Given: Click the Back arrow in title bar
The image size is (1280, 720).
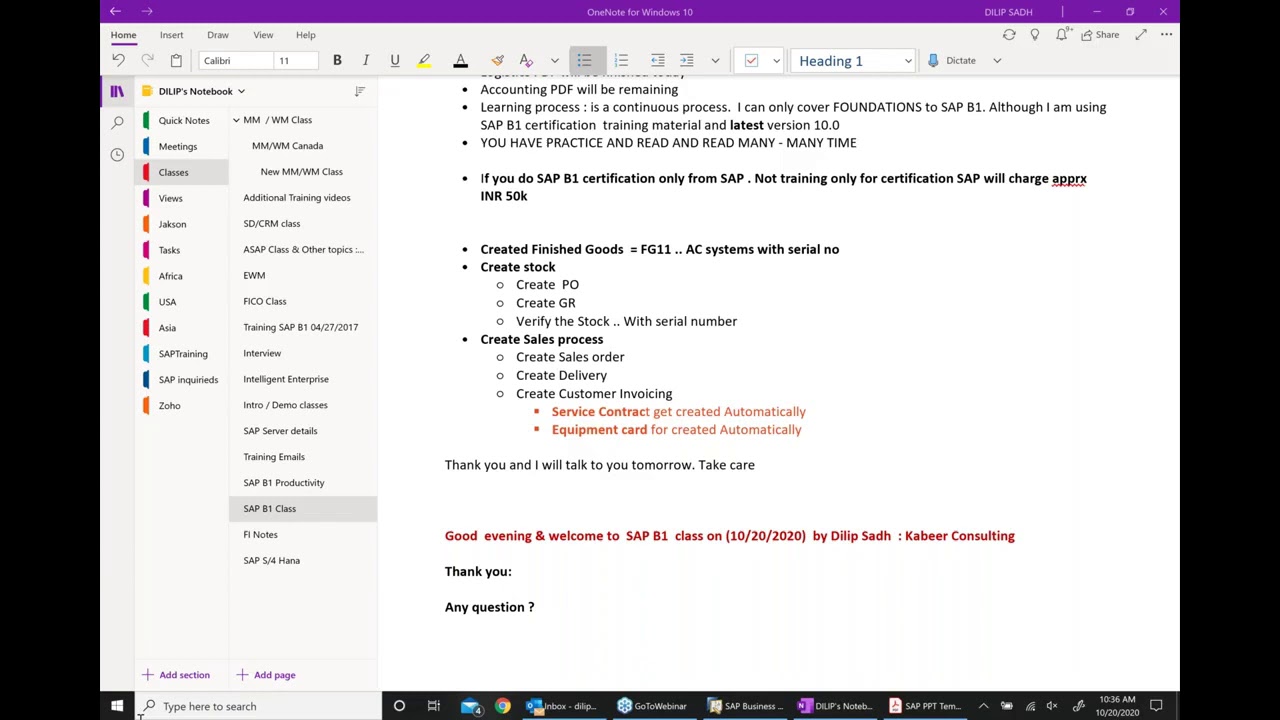Looking at the screenshot, I should tap(116, 12).
